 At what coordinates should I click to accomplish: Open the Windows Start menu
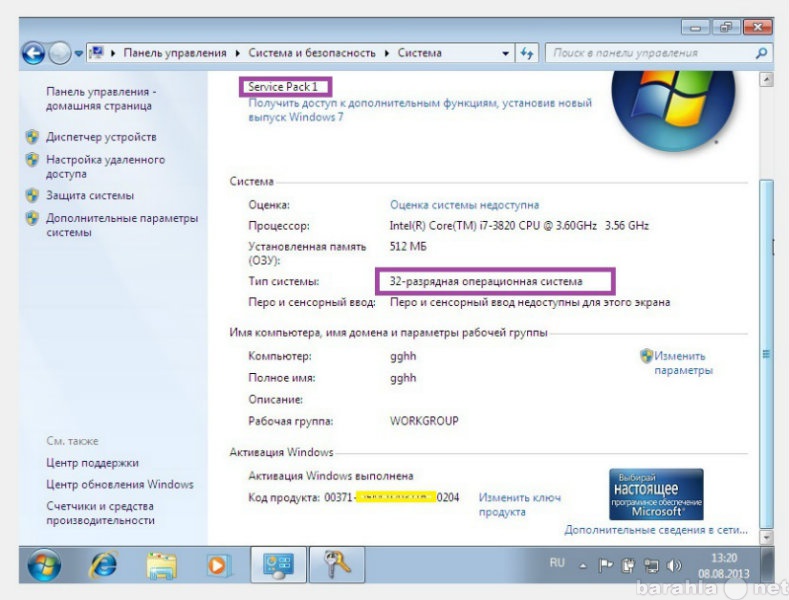tap(44, 565)
